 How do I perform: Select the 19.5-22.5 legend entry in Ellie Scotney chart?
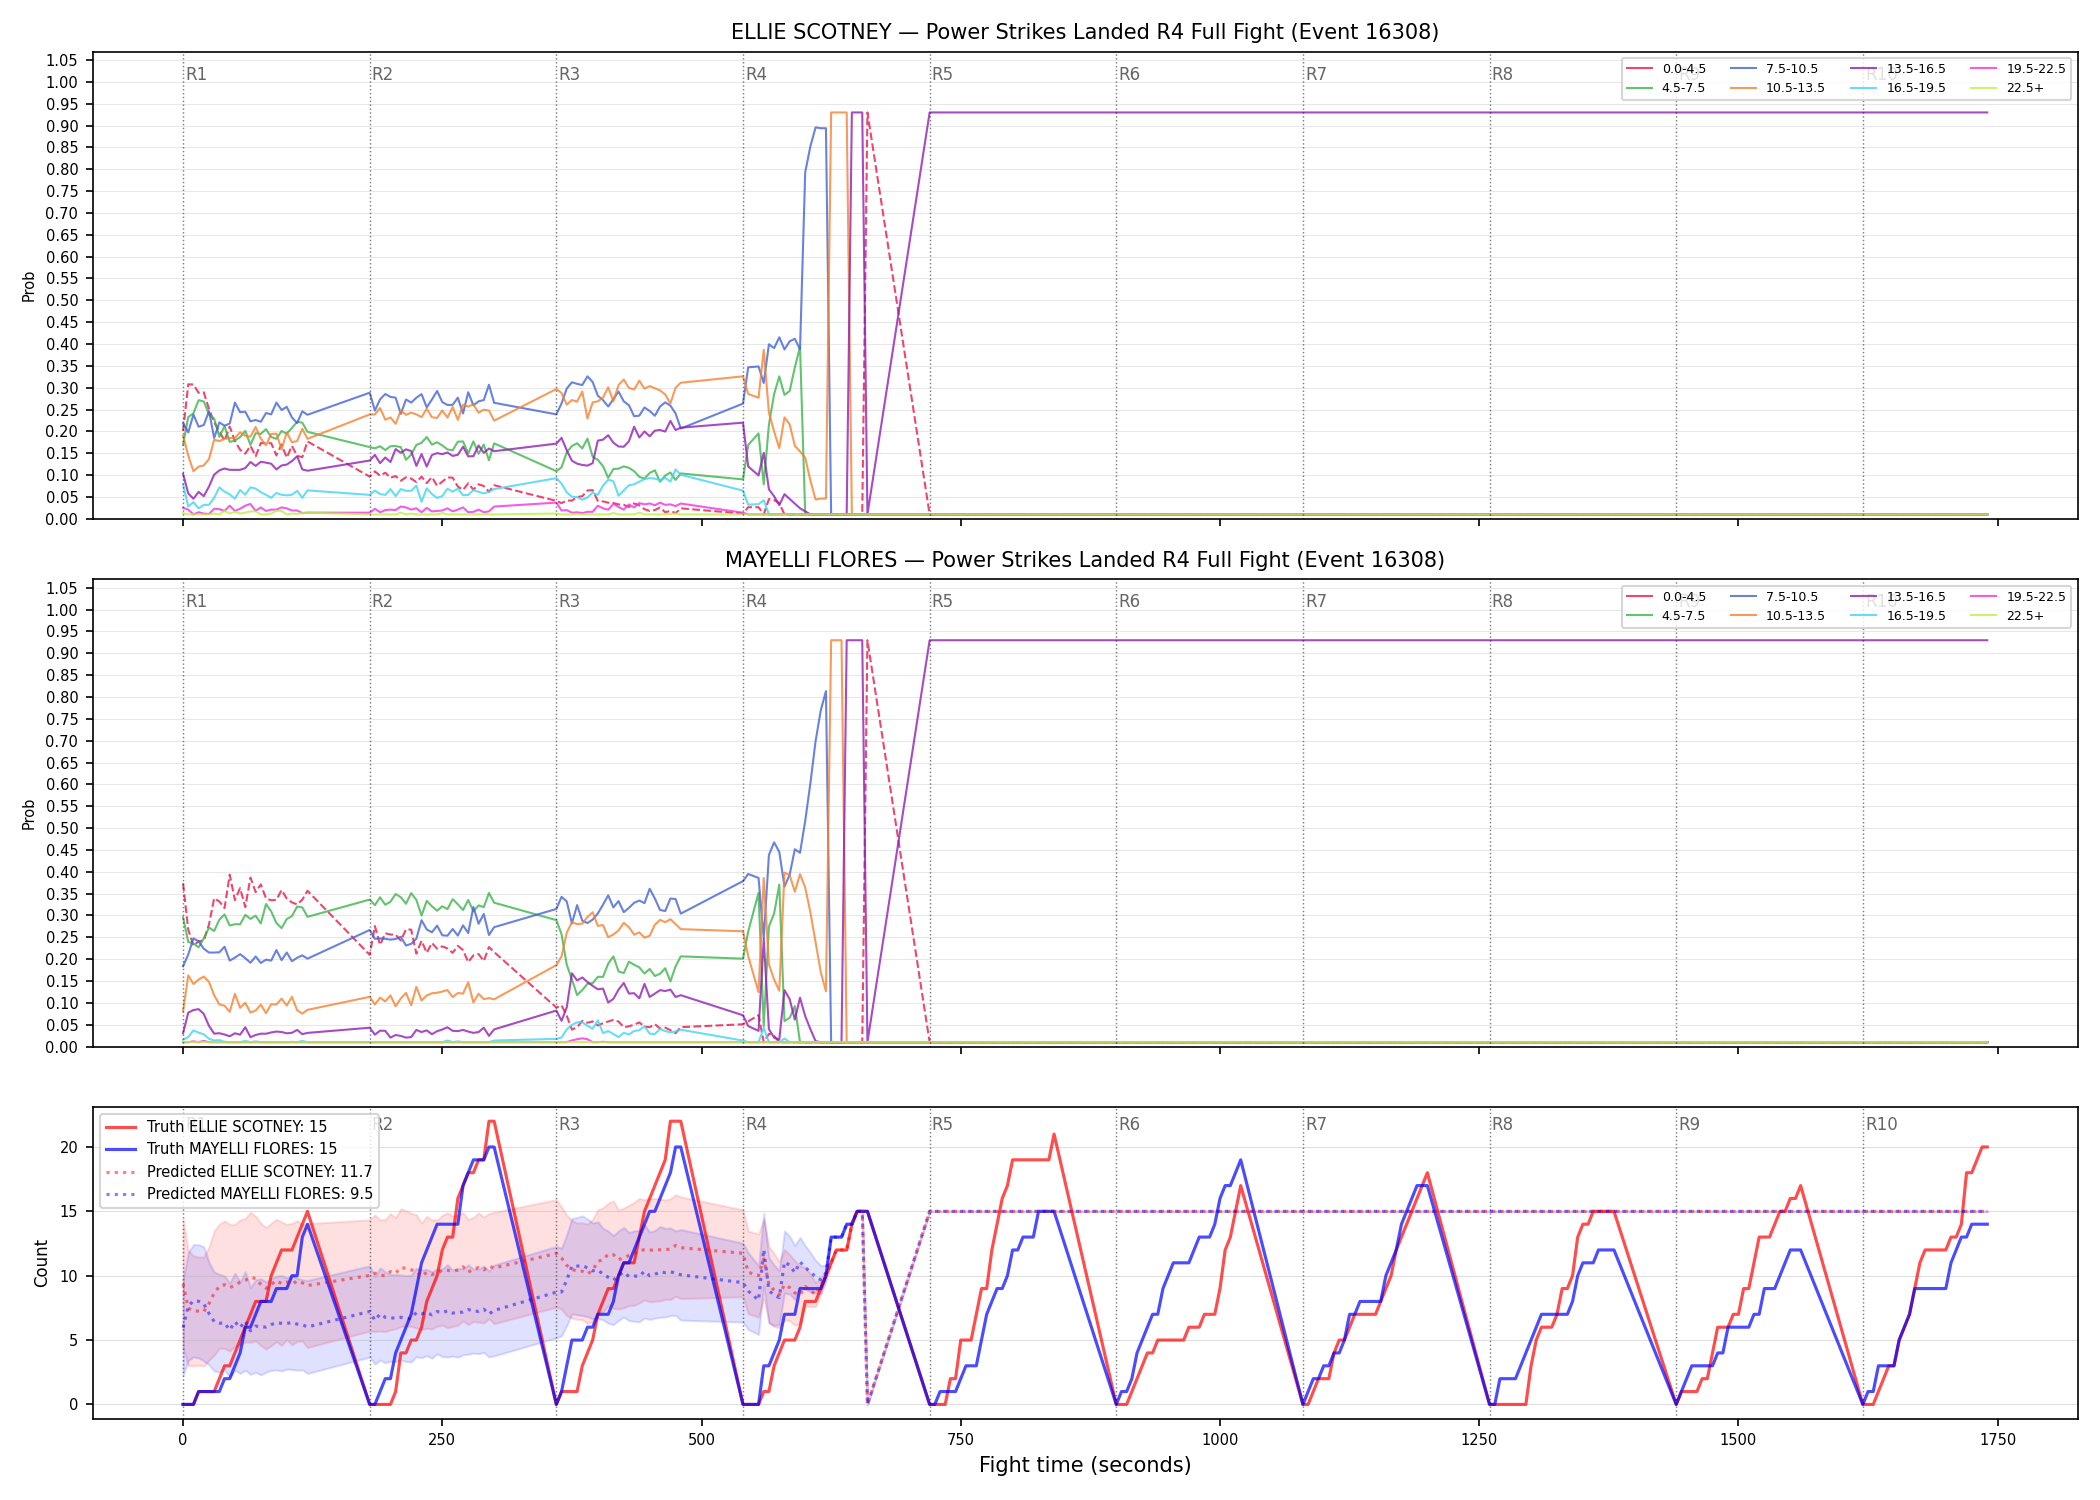point(2018,69)
